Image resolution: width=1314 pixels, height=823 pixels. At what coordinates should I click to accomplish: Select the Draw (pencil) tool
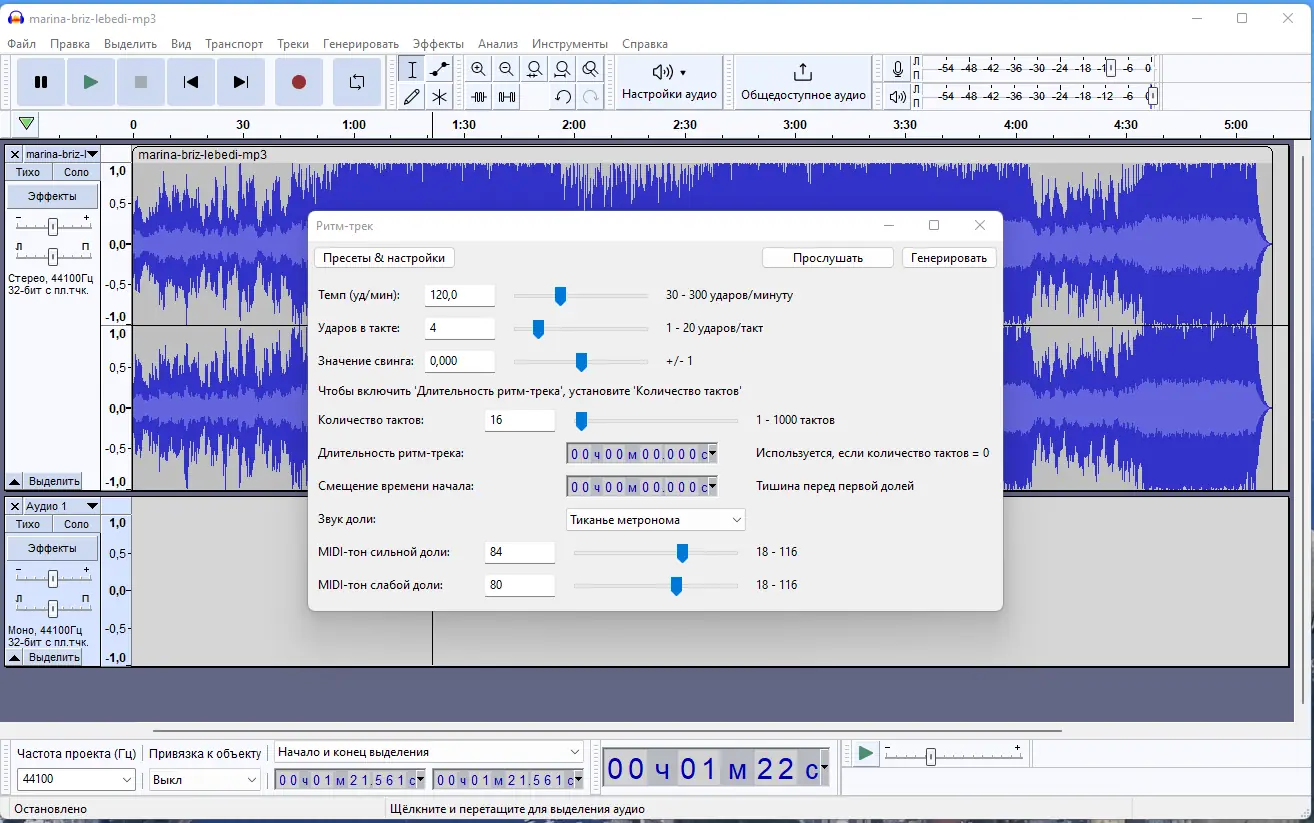coord(411,97)
